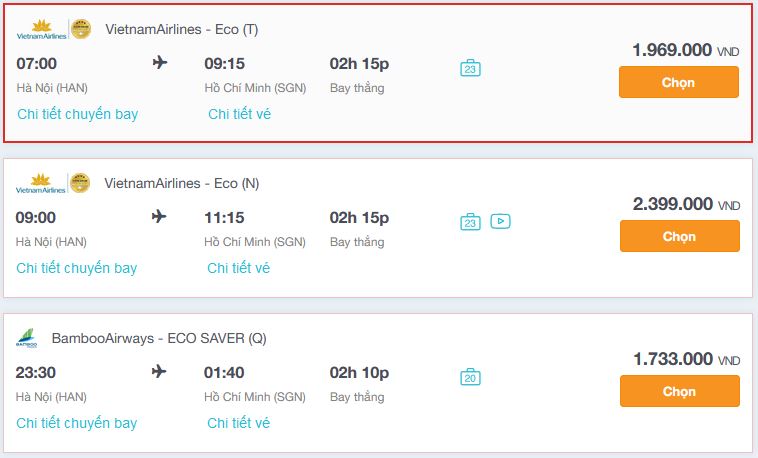758x458 pixels.
Task: Click the in-flight entertainment icon on the 09:00 flight
Action: tap(500, 221)
